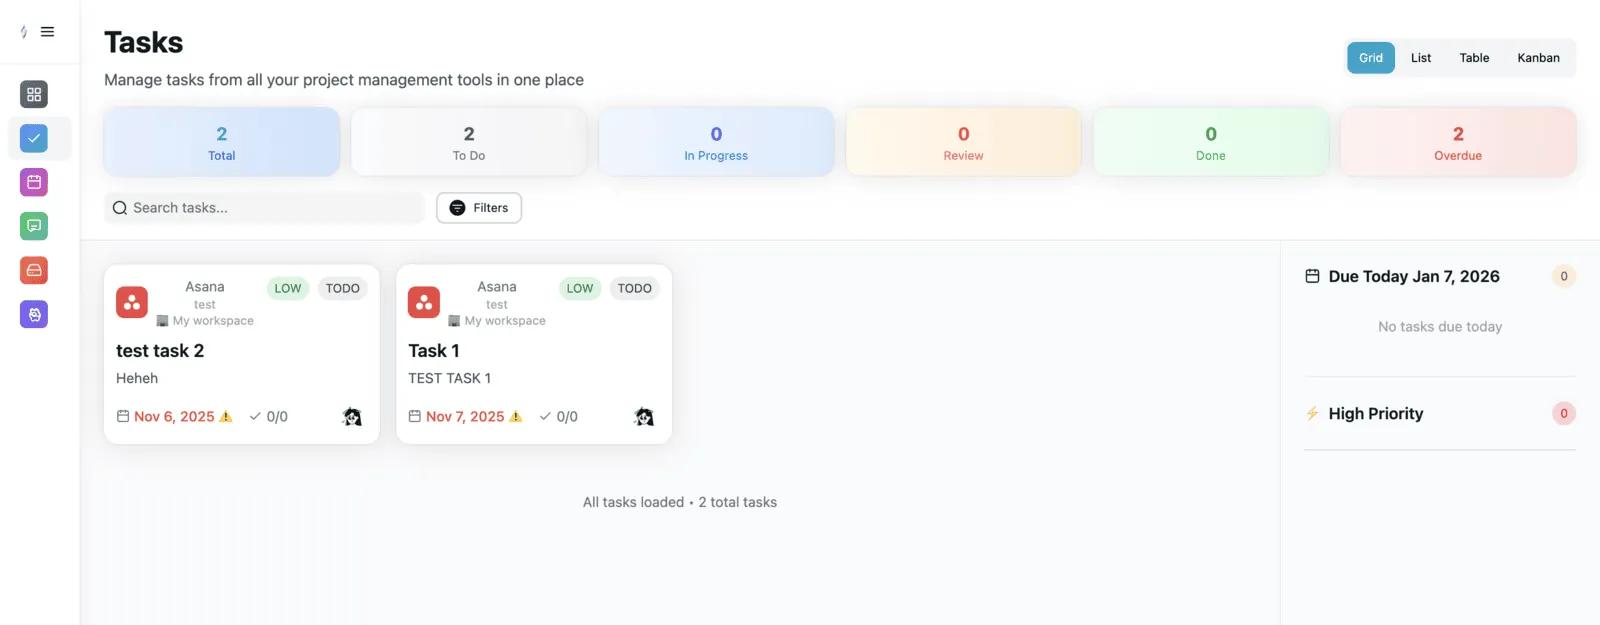Image resolution: width=1600 pixels, height=625 pixels.
Task: Switch to the Grid view
Action: point(1370,58)
